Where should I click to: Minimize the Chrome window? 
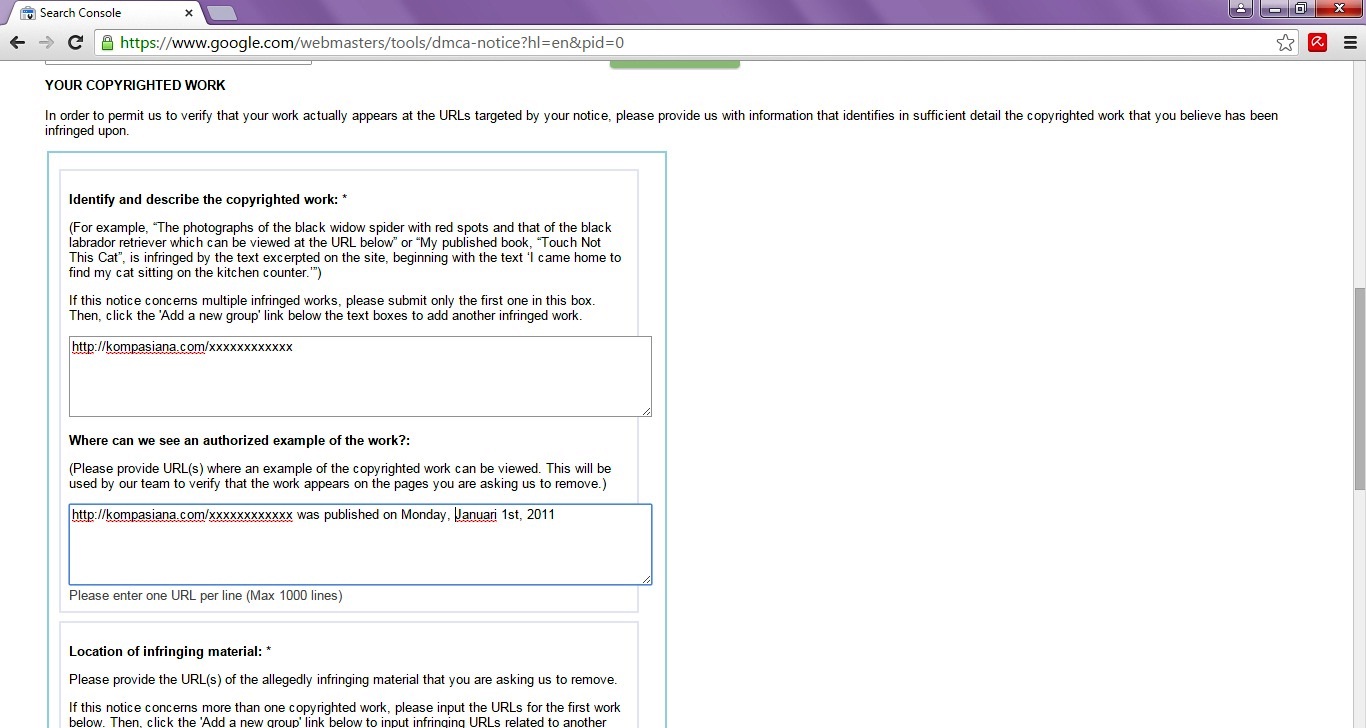coord(1273,9)
